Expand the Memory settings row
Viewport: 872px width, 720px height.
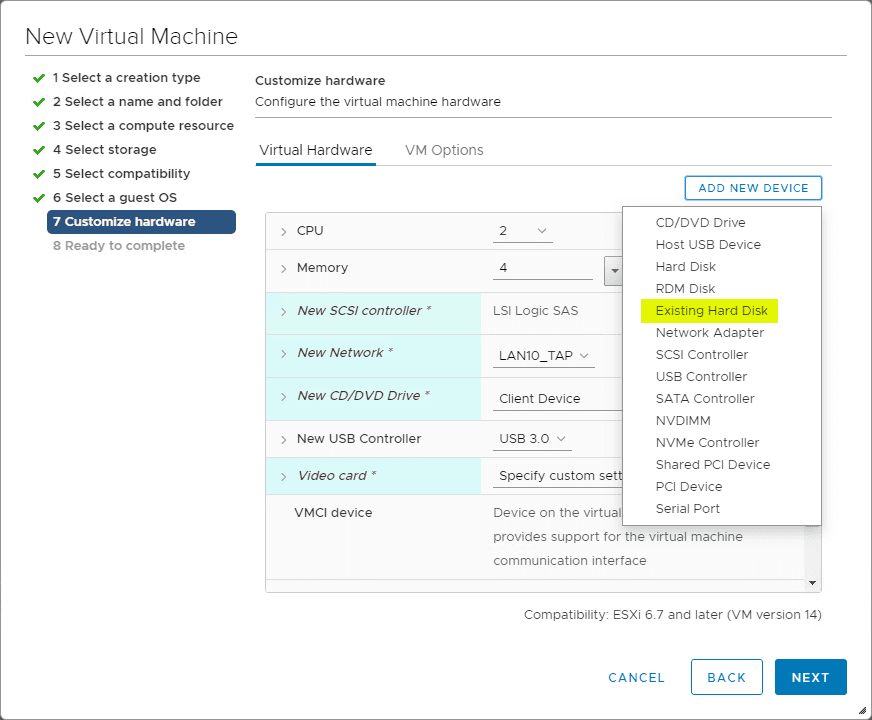click(x=284, y=268)
